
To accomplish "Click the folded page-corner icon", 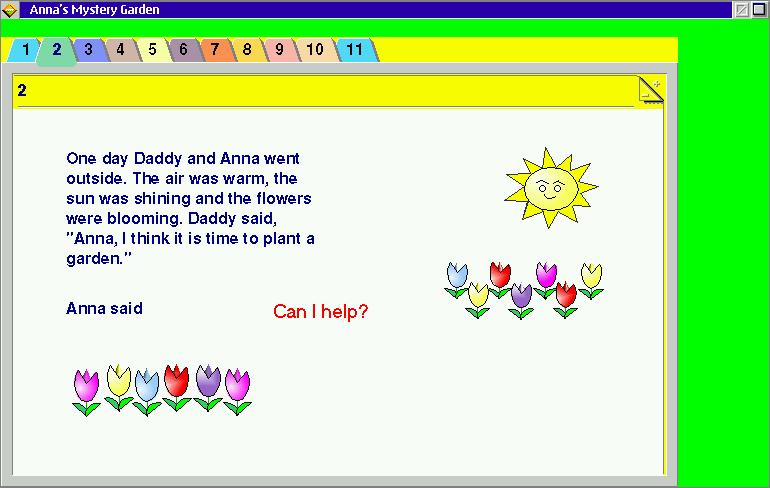I will [651, 90].
